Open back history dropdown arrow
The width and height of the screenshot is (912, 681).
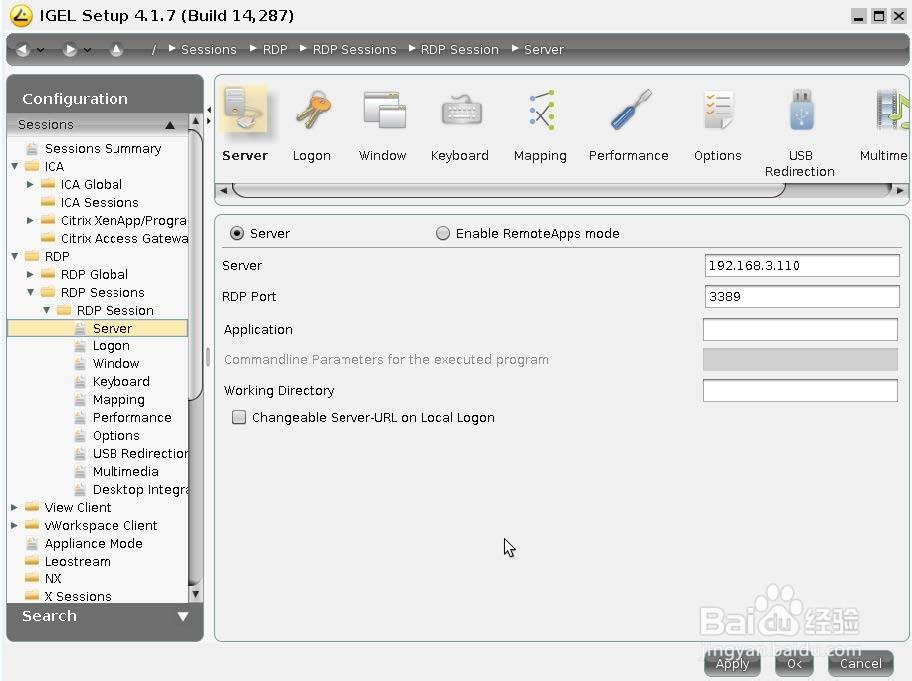click(x=41, y=50)
